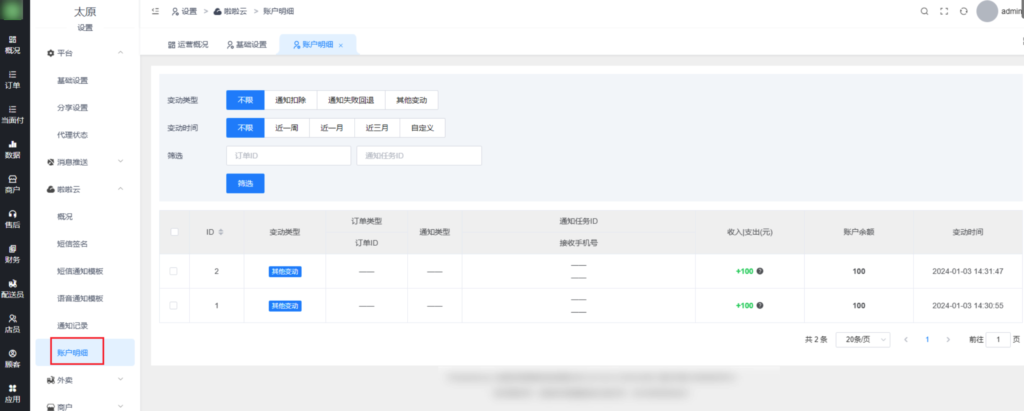The width and height of the screenshot is (1024, 411).
Task: Select 不限 for 变动时间 filter
Action: pos(245,128)
